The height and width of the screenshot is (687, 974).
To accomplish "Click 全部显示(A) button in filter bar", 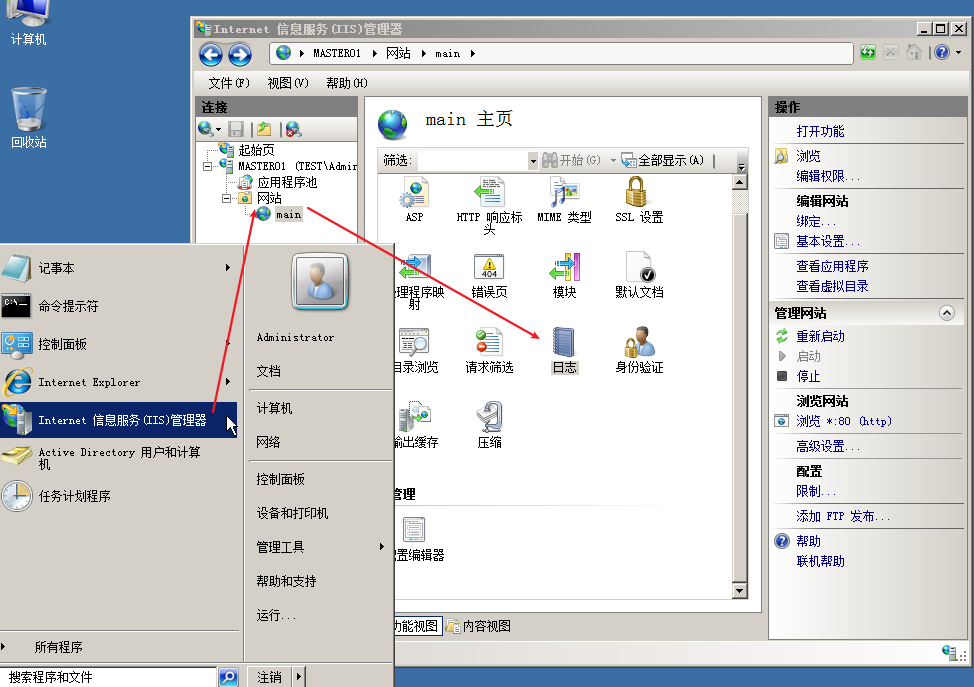I will (x=663, y=160).
